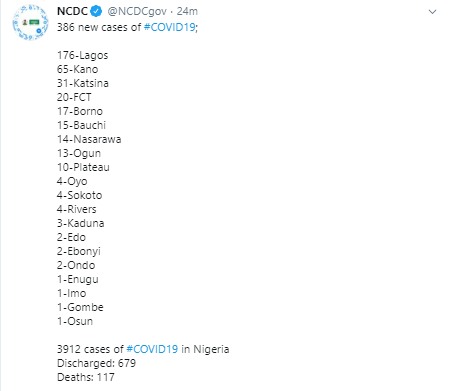Open the NCDC profile avatar

30,22
